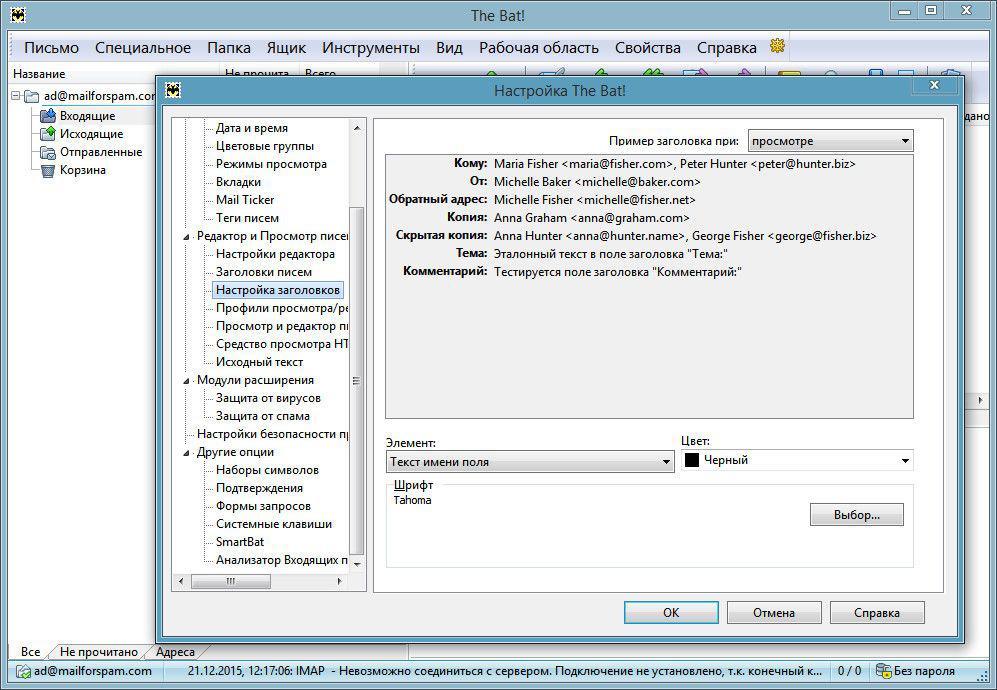Open the Рабочая область menu
Image resolution: width=997 pixels, height=690 pixels.
[x=539, y=48]
